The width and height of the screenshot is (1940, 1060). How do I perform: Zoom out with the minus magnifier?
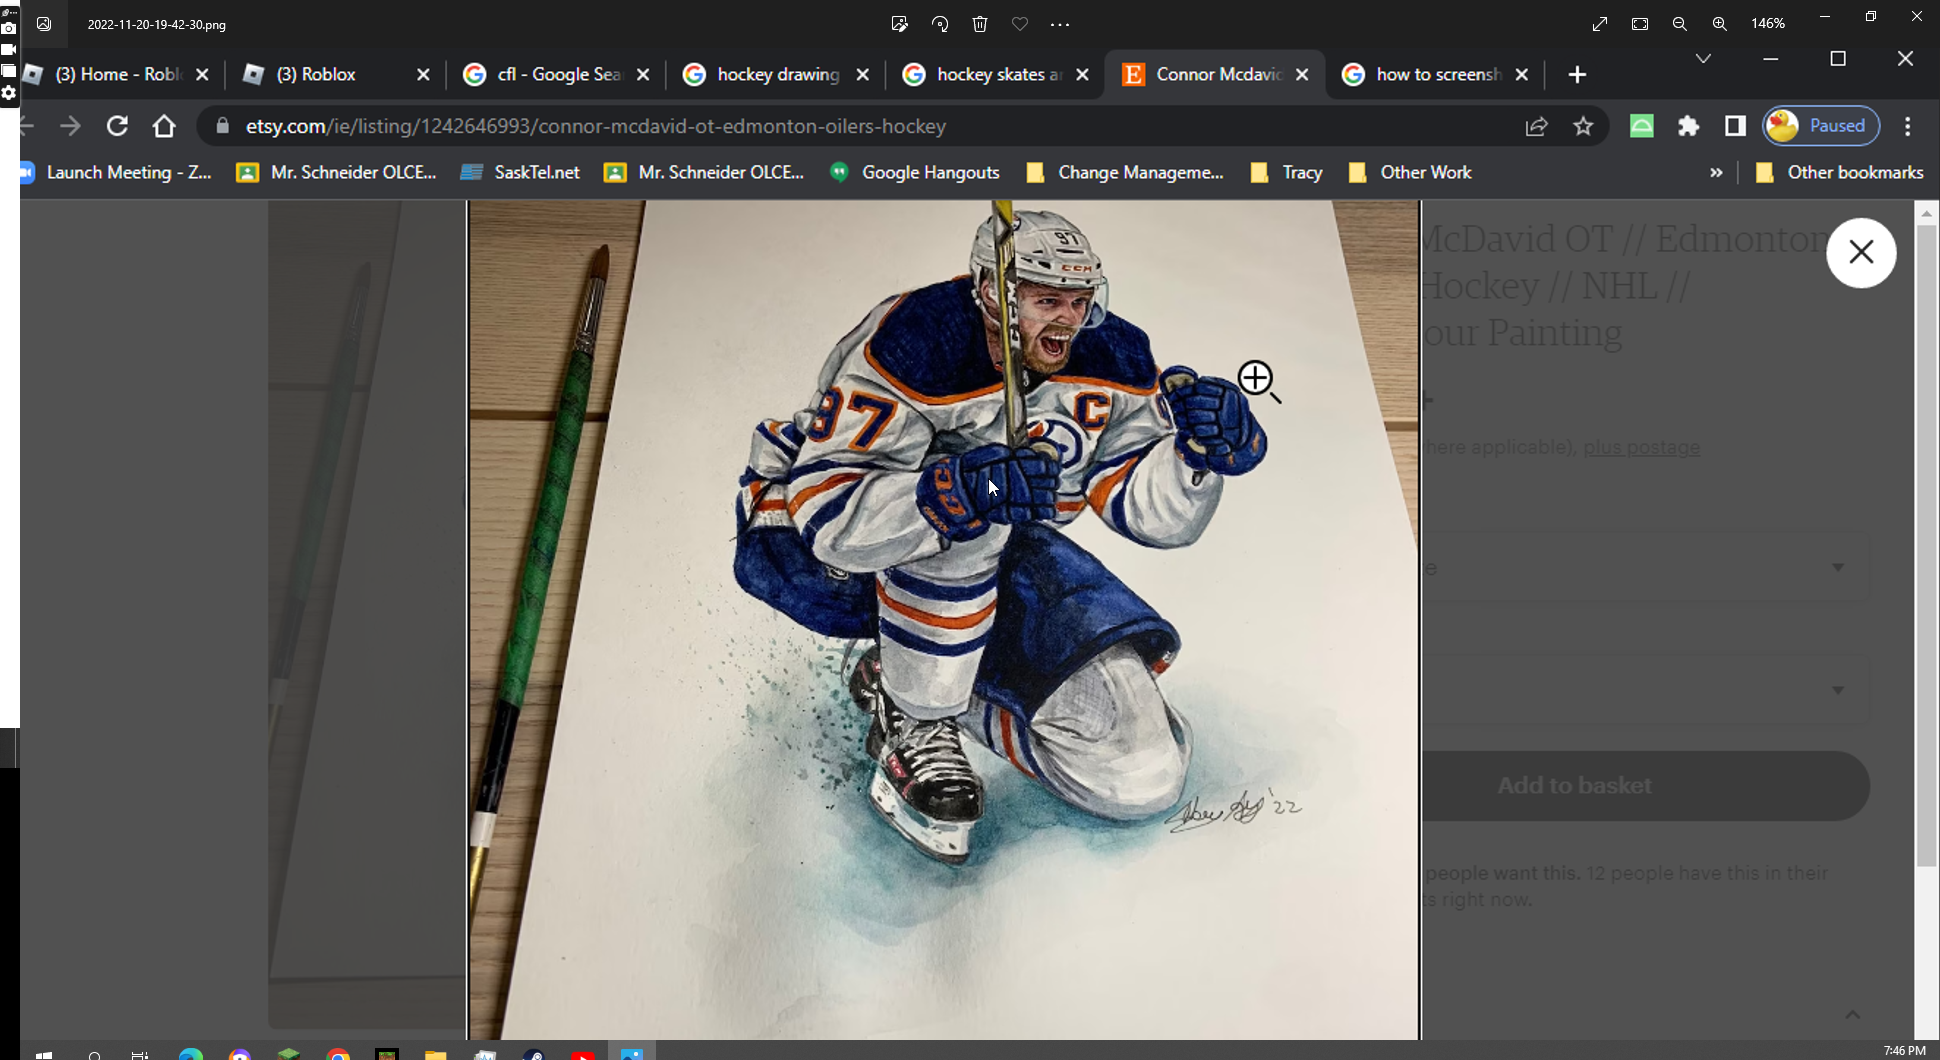pos(1679,24)
